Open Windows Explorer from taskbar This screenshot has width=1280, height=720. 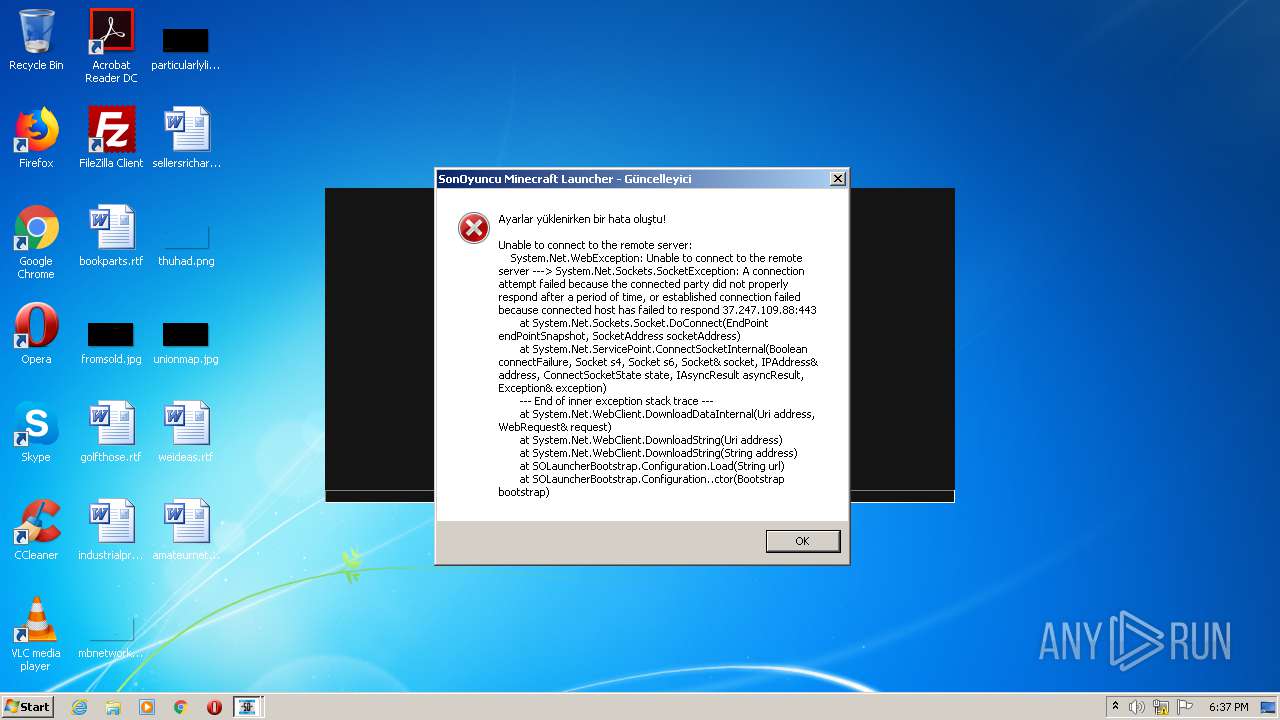113,707
